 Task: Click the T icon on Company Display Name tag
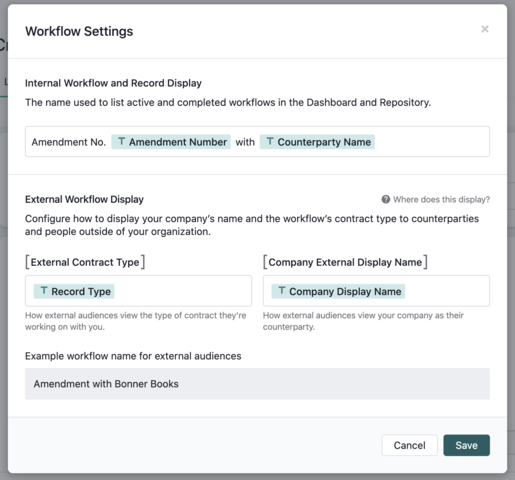[282, 291]
